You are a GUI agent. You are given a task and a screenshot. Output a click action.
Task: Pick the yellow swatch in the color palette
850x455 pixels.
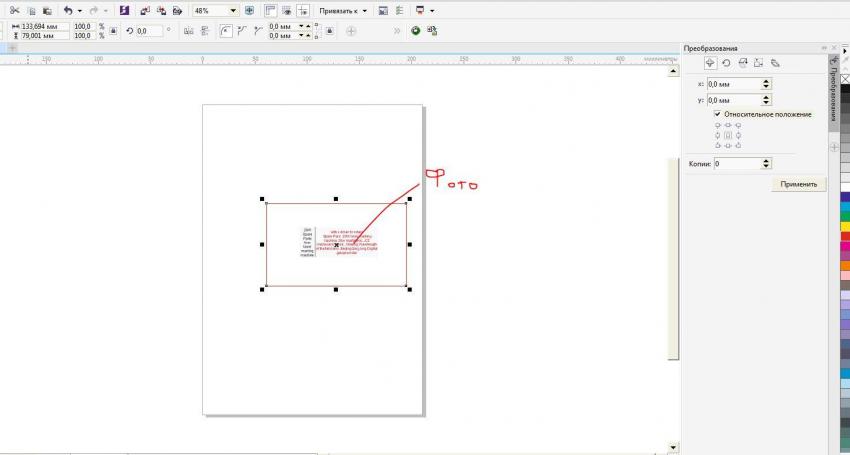click(x=844, y=226)
